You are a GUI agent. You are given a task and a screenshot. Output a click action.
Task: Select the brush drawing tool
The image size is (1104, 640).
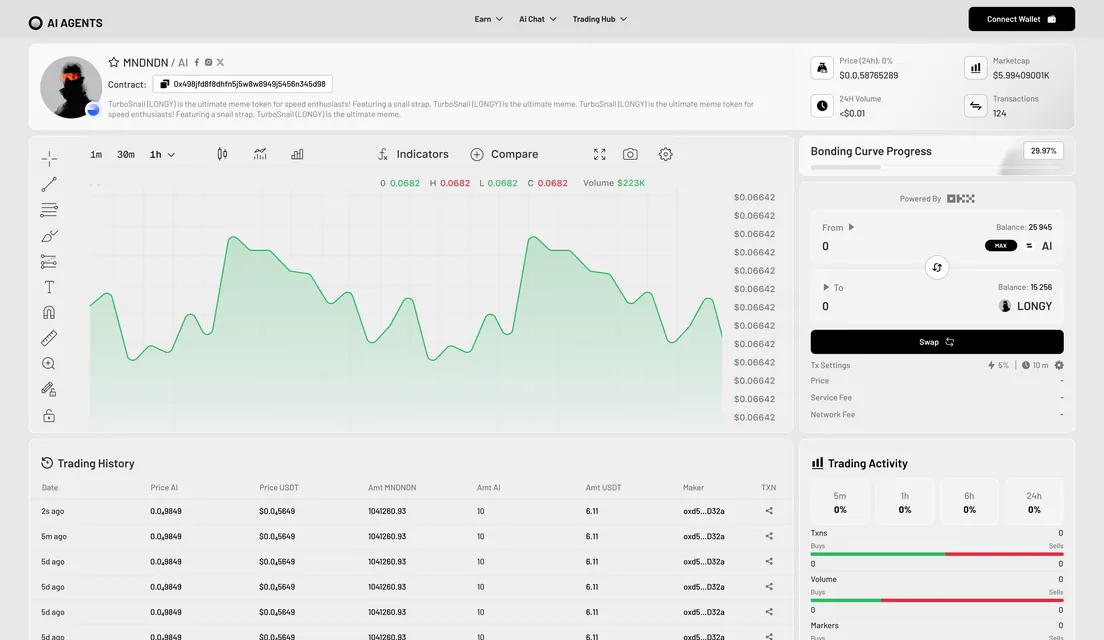coord(49,236)
